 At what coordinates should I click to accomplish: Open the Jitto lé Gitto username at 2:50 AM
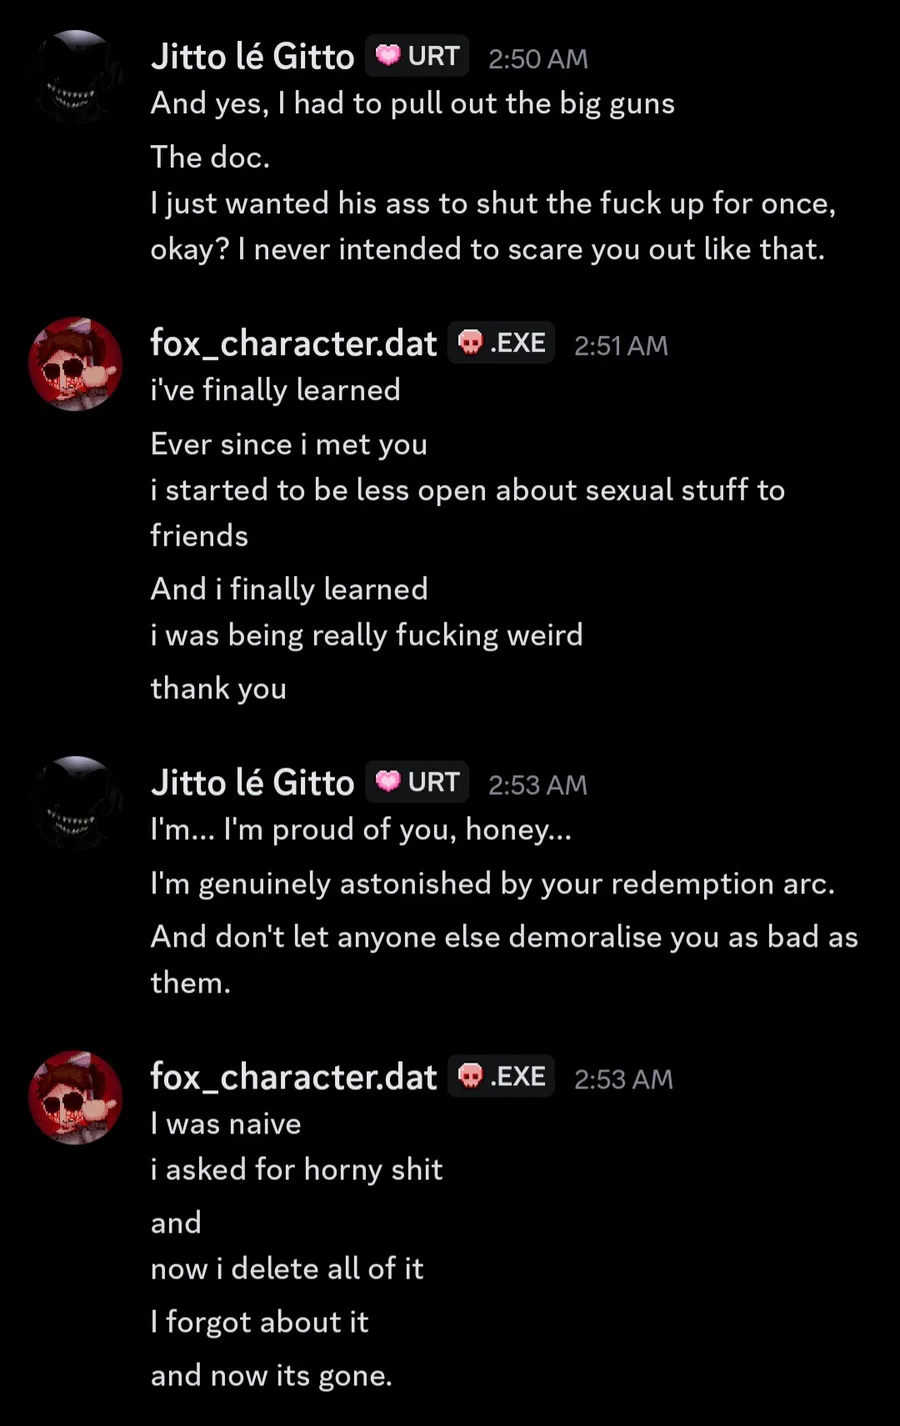(252, 57)
